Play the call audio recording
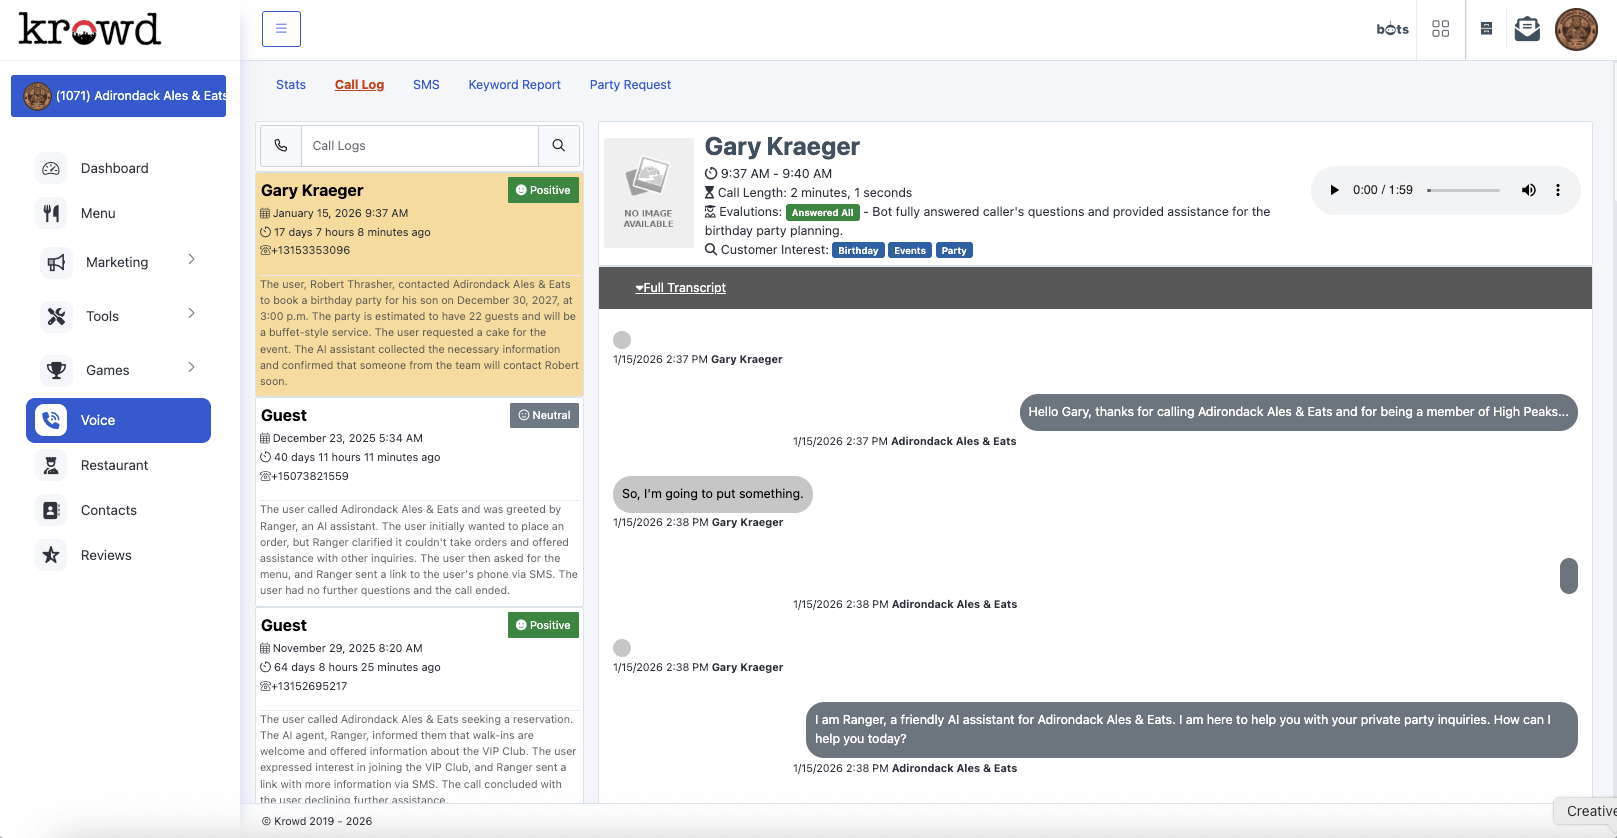The height and width of the screenshot is (838, 1617). tap(1334, 190)
